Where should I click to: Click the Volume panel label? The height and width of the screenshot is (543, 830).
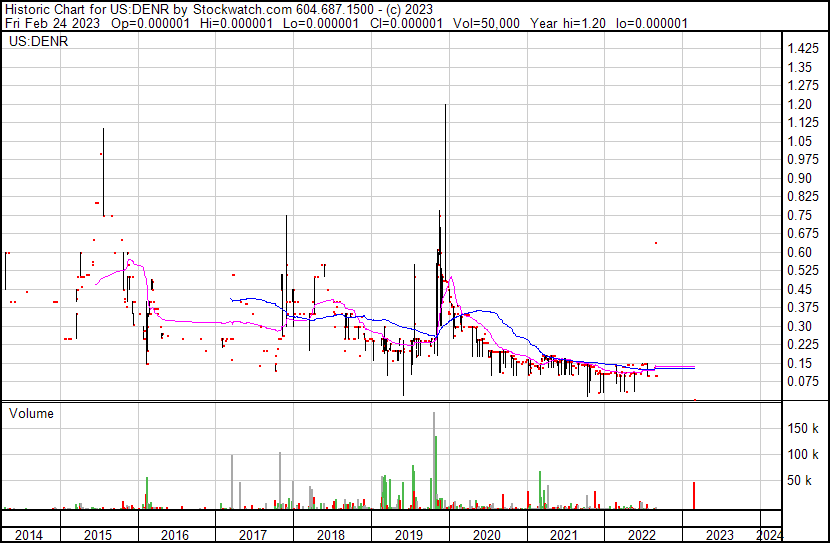pos(31,413)
